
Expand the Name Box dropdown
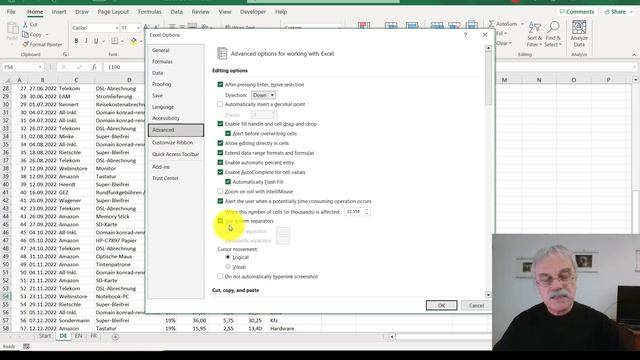40,67
